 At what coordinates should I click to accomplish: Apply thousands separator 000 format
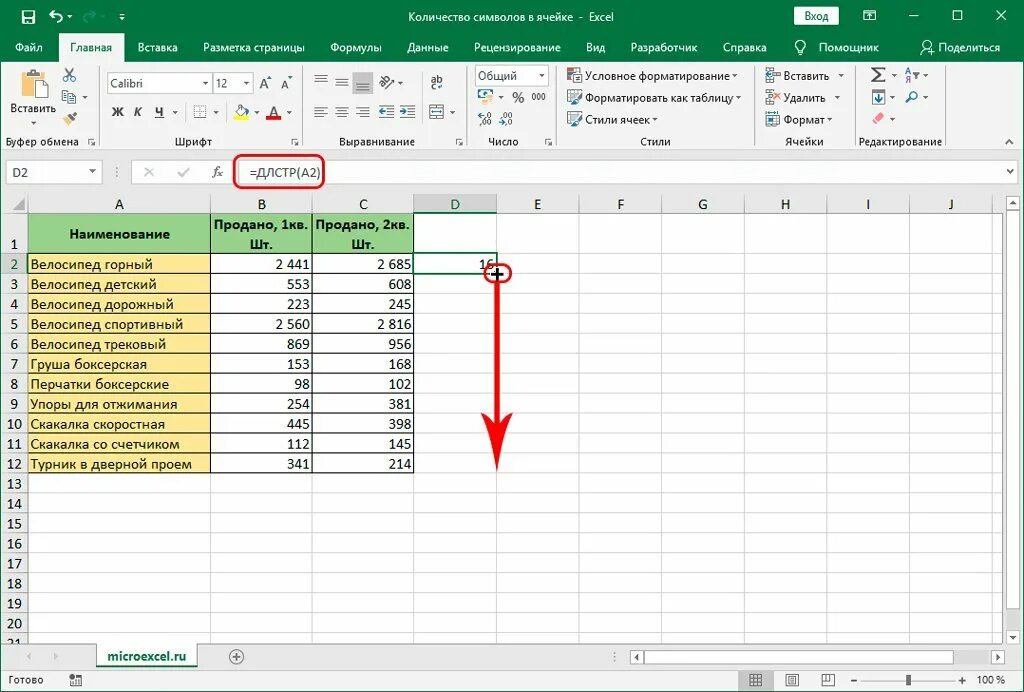tap(539, 97)
